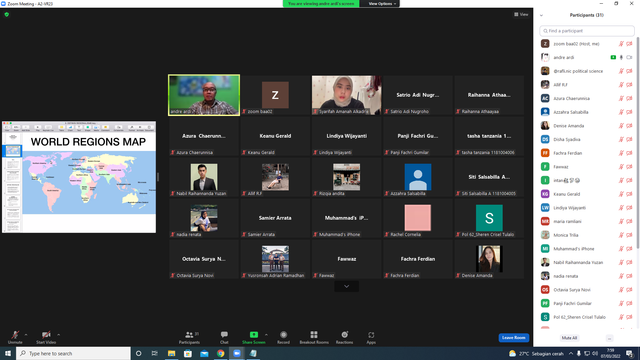The width and height of the screenshot is (640, 360).
Task: Select Rachel Cornelia pink avatar tile
Action: (418, 218)
